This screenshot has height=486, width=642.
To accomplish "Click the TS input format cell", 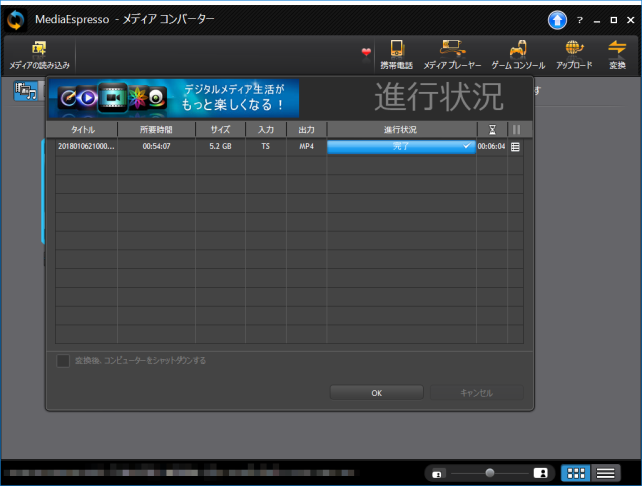I will click(x=266, y=147).
